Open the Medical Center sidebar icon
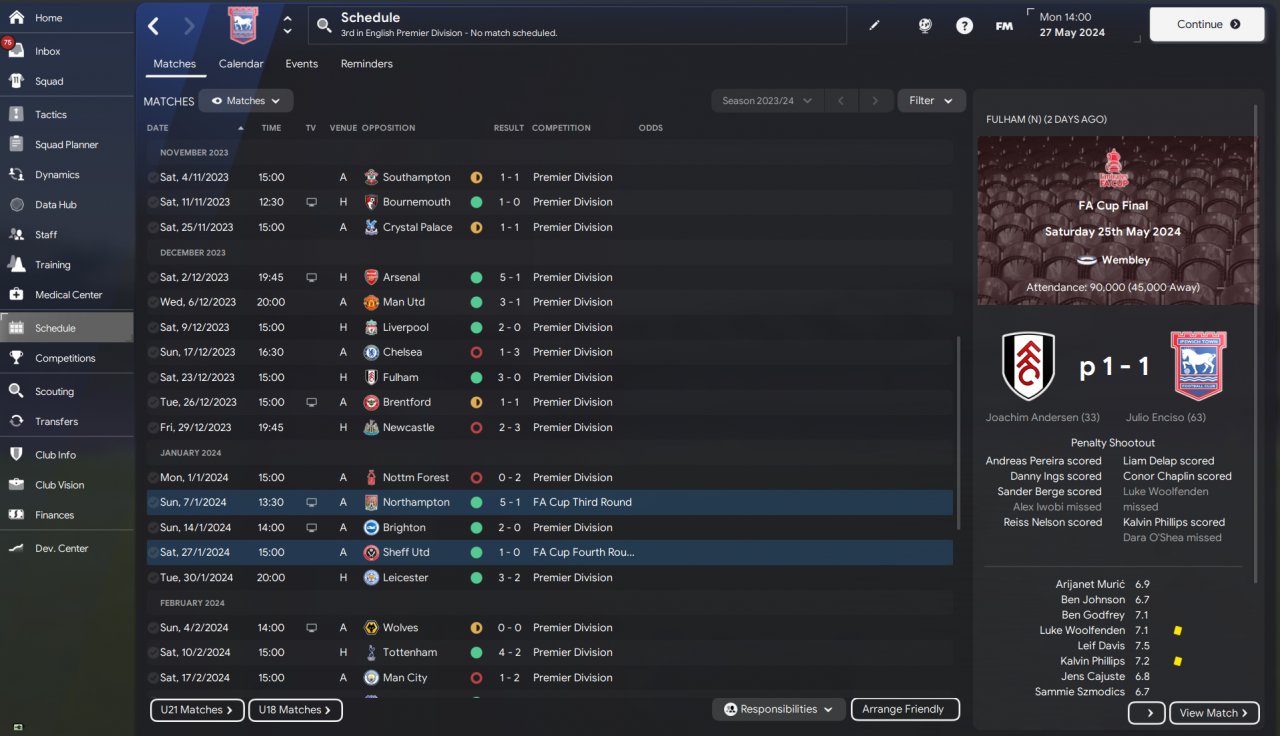 point(16,294)
